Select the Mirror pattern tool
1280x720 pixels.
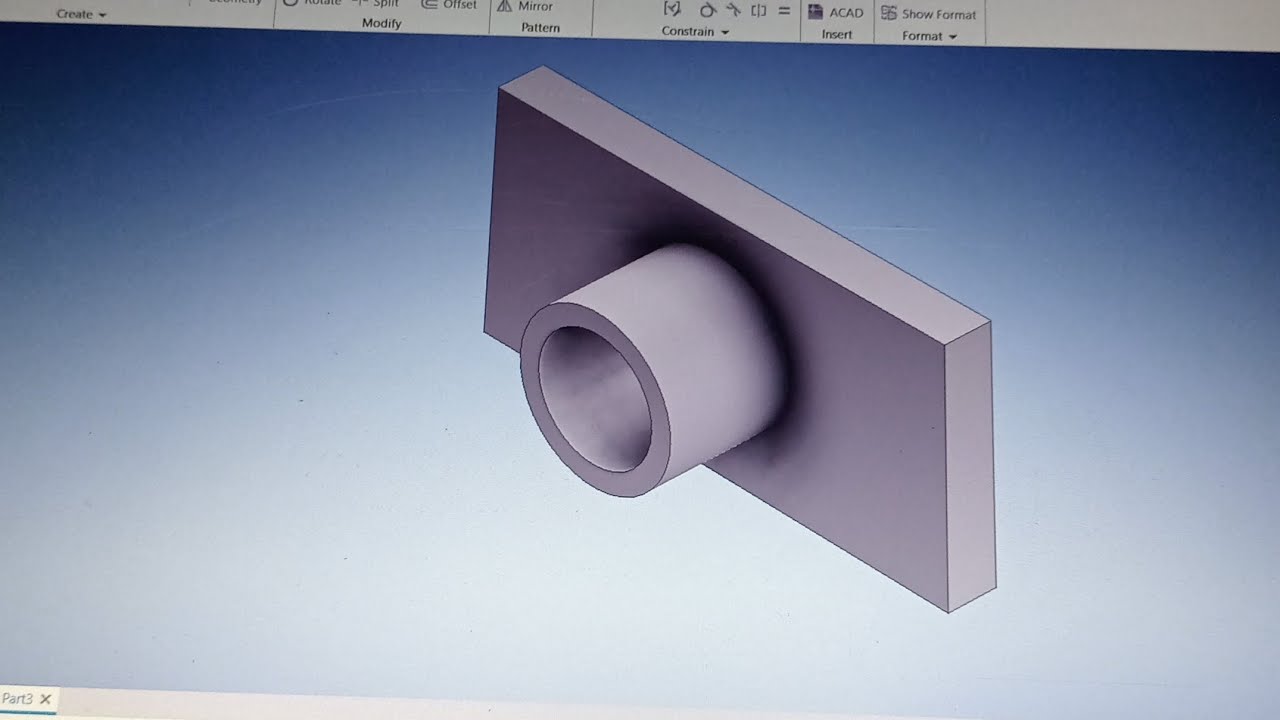[x=526, y=5]
